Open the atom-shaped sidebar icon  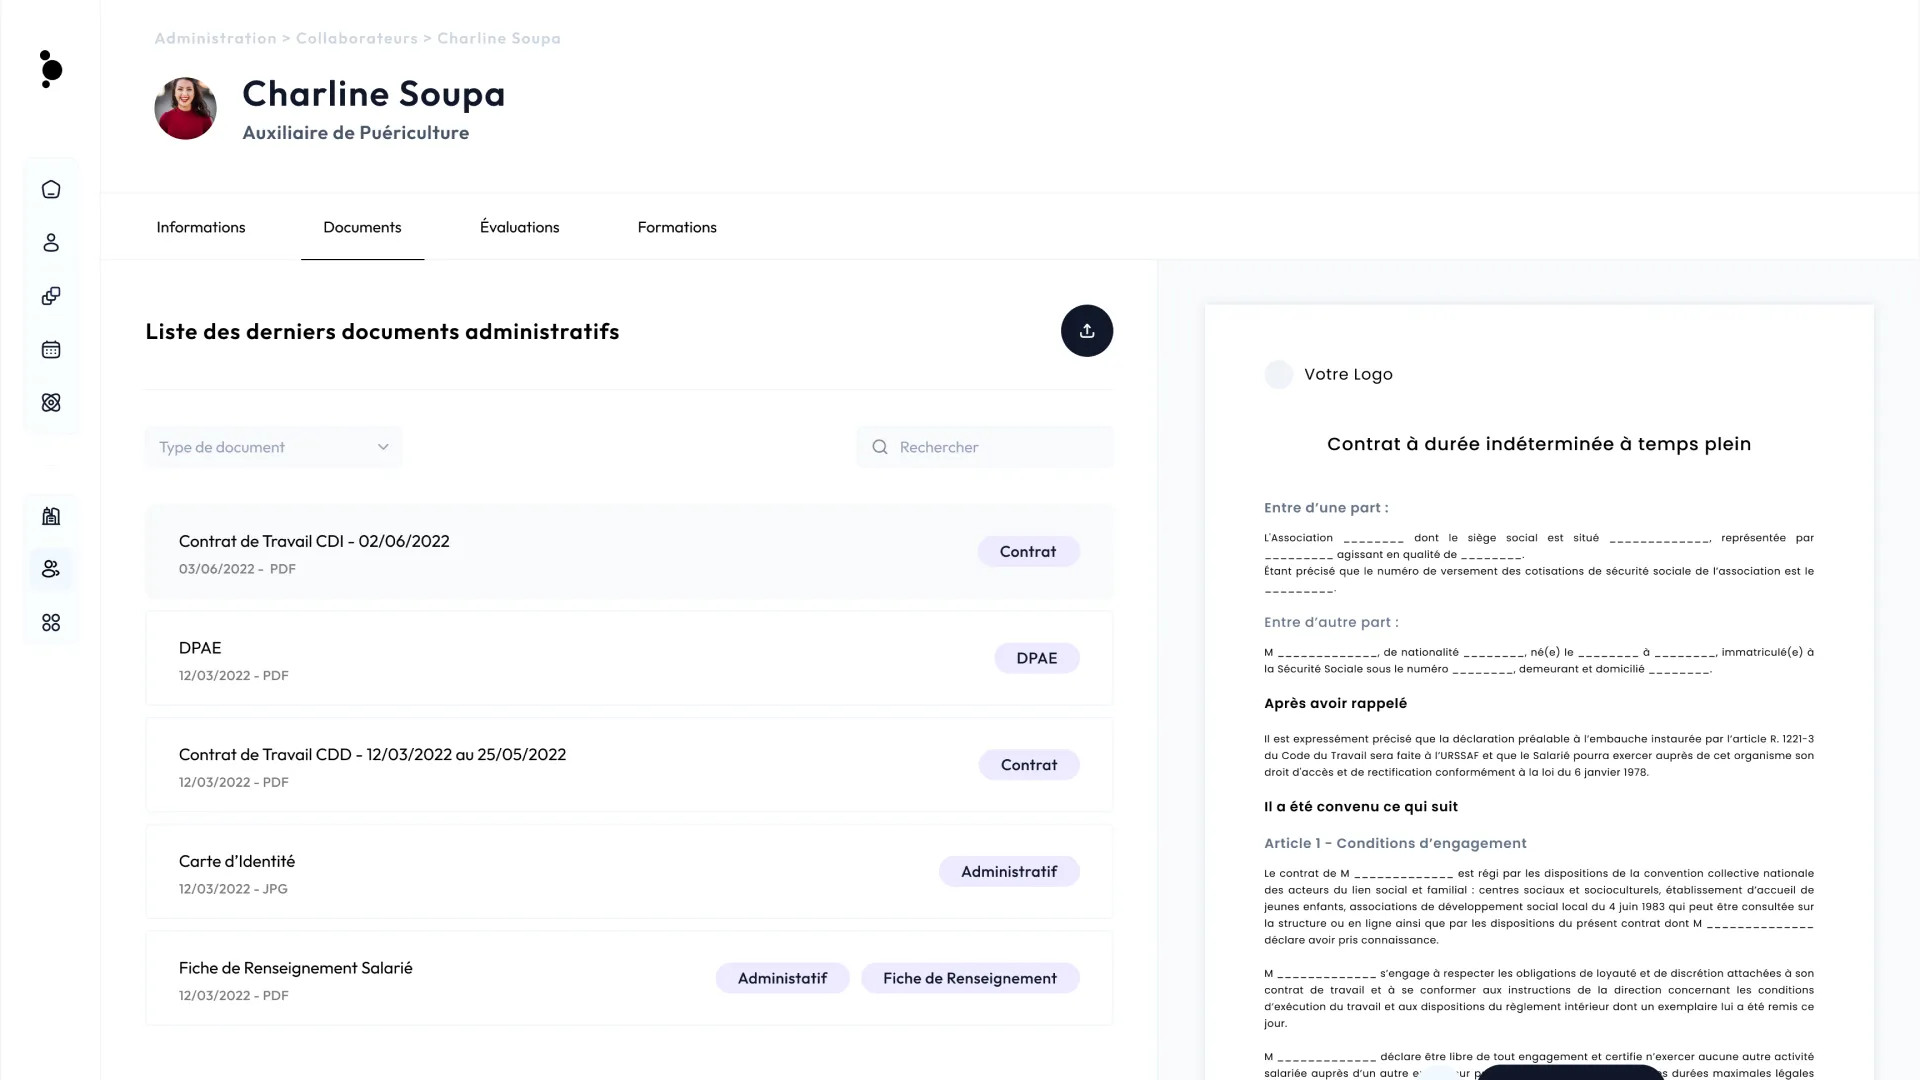[51, 403]
